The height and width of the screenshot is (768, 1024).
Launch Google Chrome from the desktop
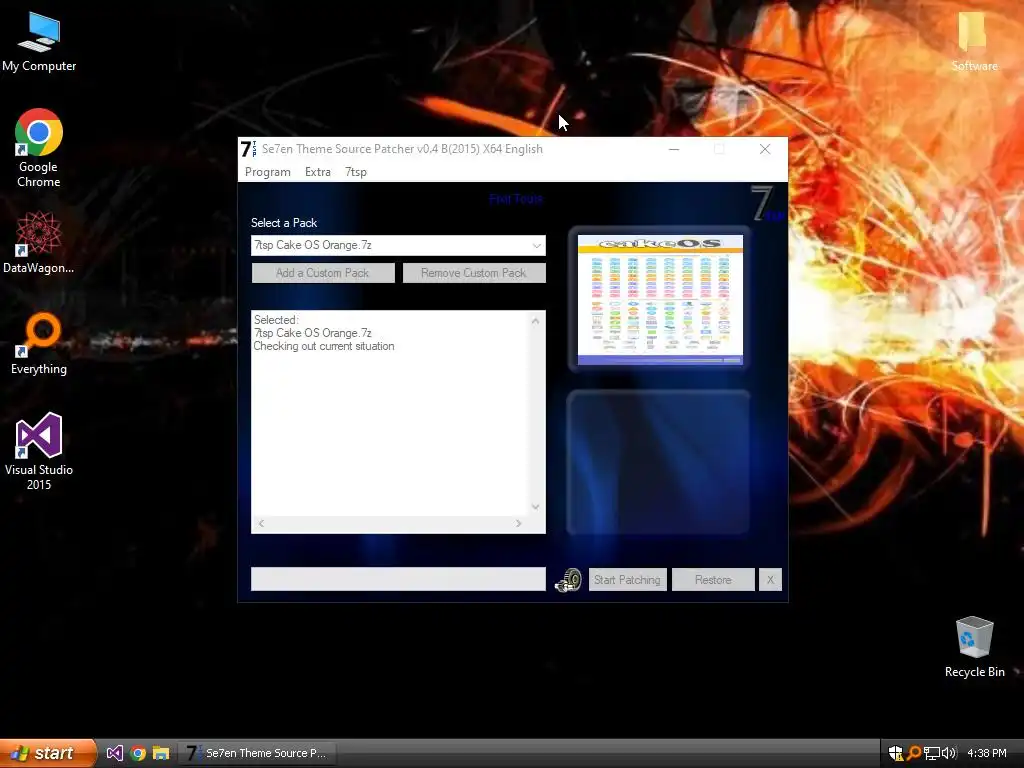[x=39, y=148]
